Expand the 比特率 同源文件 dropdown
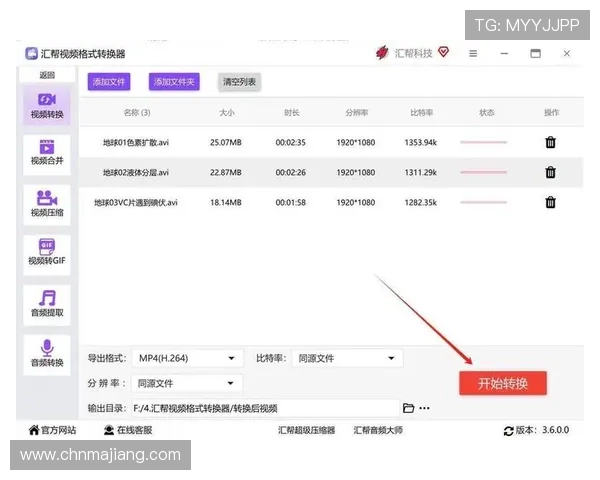 347,358
